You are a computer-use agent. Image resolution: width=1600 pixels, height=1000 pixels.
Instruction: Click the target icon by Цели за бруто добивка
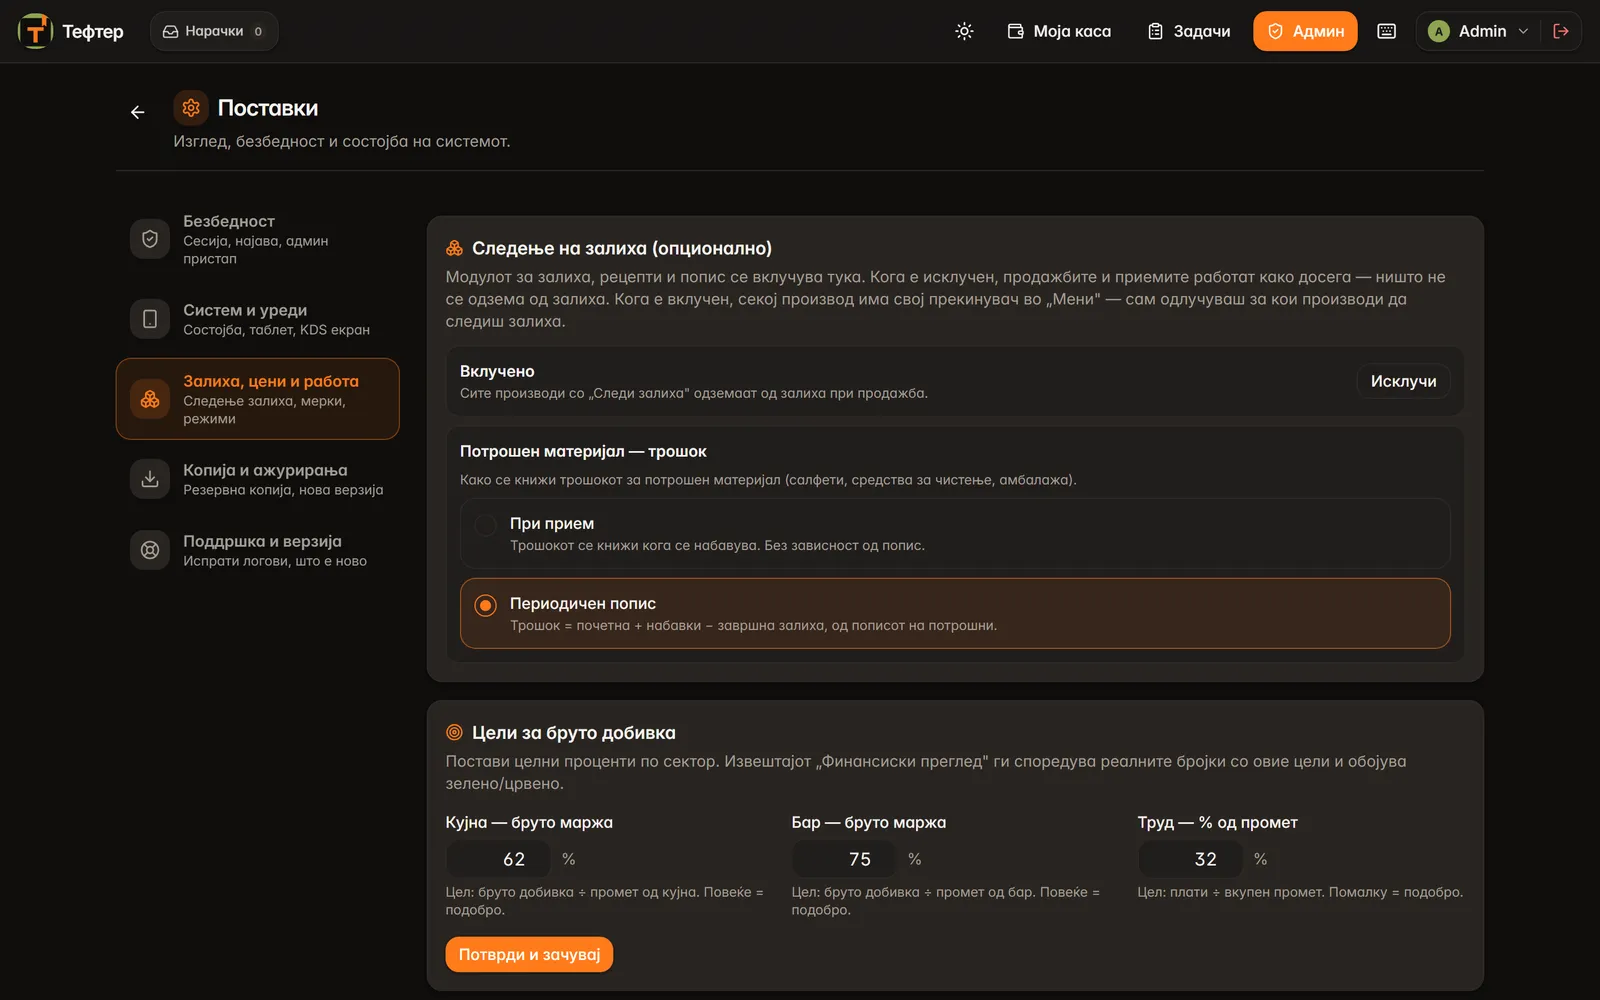[x=454, y=732]
